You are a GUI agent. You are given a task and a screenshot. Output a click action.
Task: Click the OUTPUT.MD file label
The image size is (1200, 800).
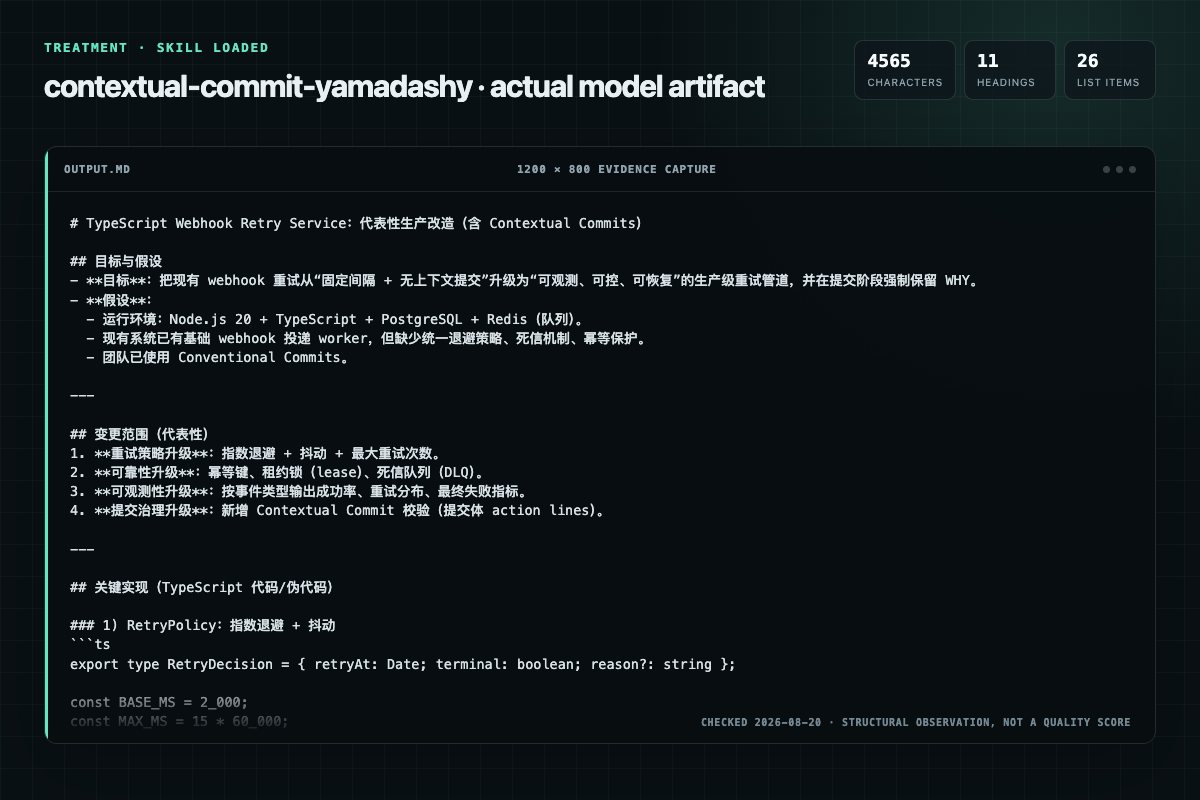97,169
